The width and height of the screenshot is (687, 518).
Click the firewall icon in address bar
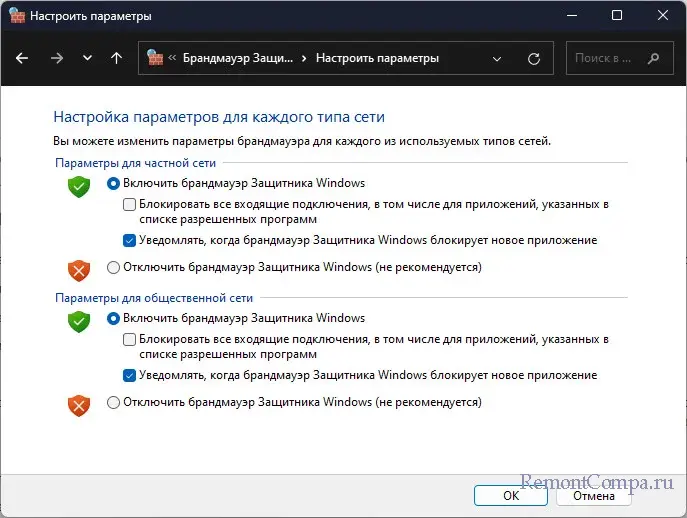156,58
